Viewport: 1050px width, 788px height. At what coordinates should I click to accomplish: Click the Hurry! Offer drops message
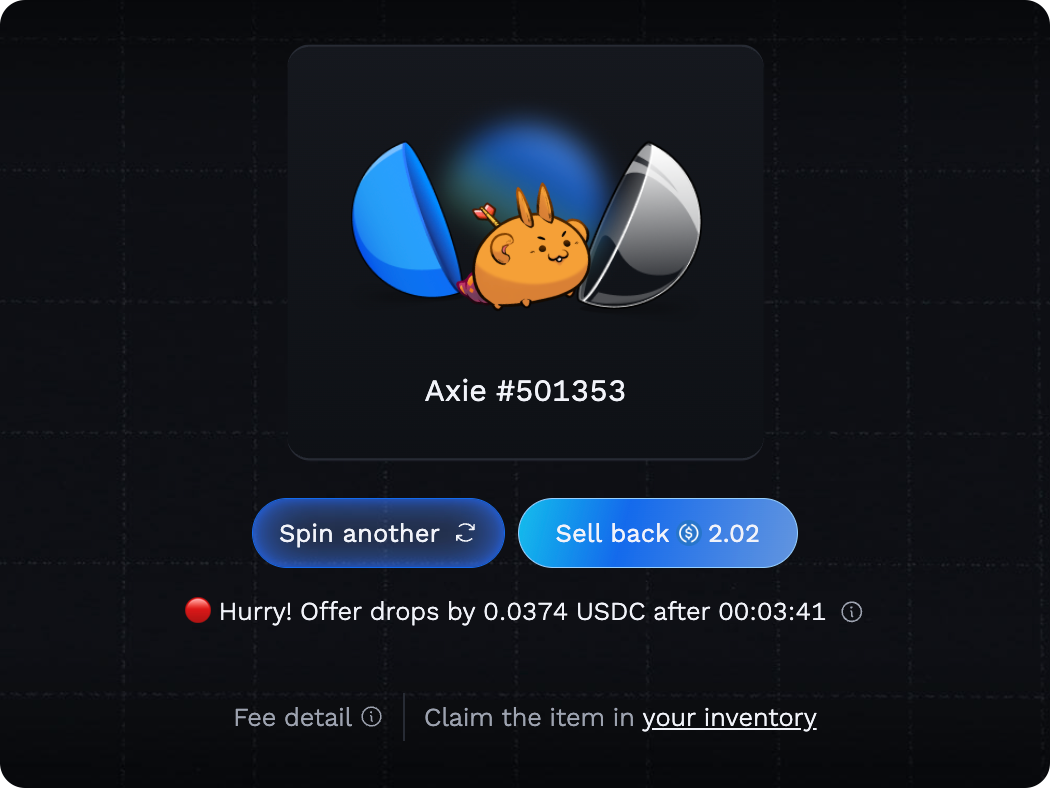(x=522, y=611)
